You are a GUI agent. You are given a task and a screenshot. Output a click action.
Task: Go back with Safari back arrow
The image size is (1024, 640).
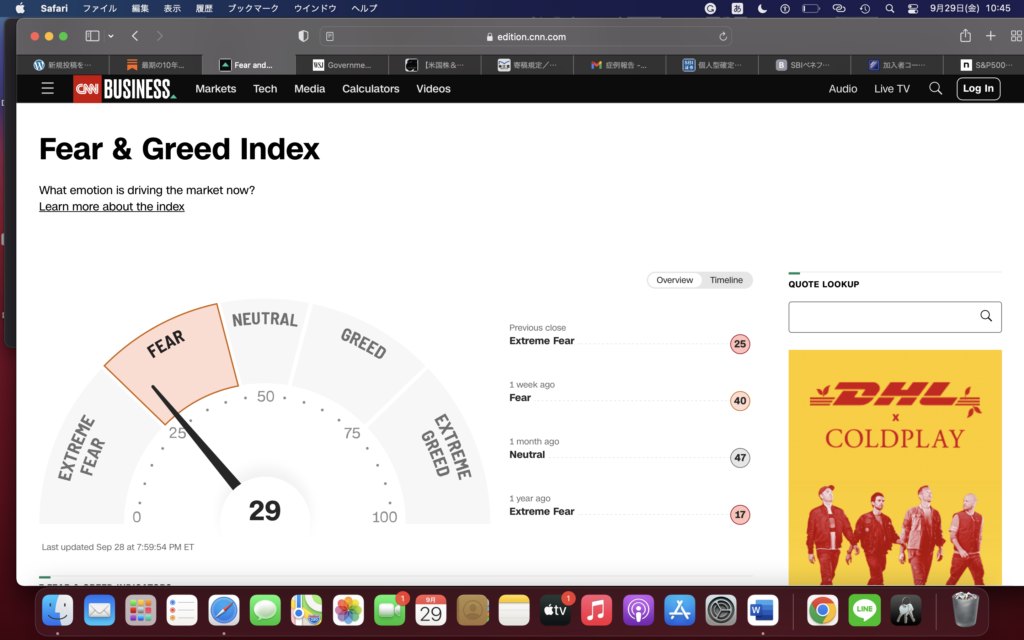(x=135, y=36)
